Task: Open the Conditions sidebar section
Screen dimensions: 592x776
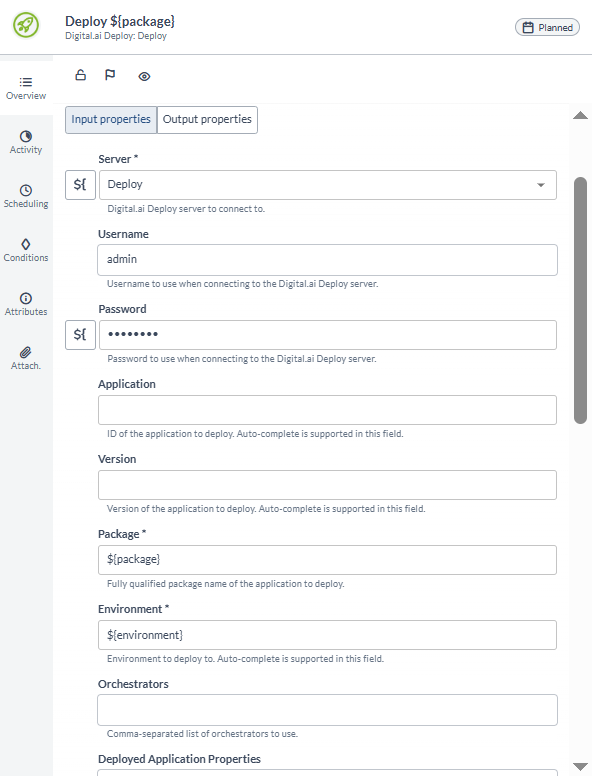Action: point(26,250)
